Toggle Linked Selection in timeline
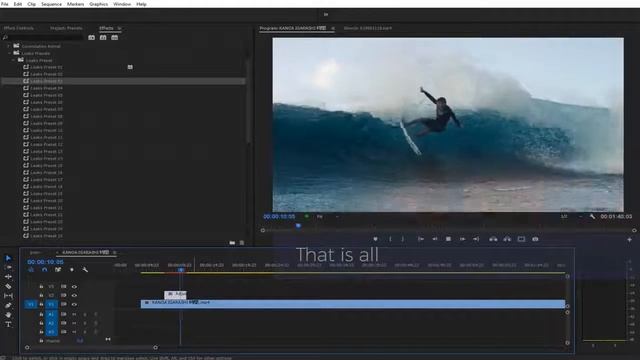The height and width of the screenshot is (360, 640). (x=58, y=270)
